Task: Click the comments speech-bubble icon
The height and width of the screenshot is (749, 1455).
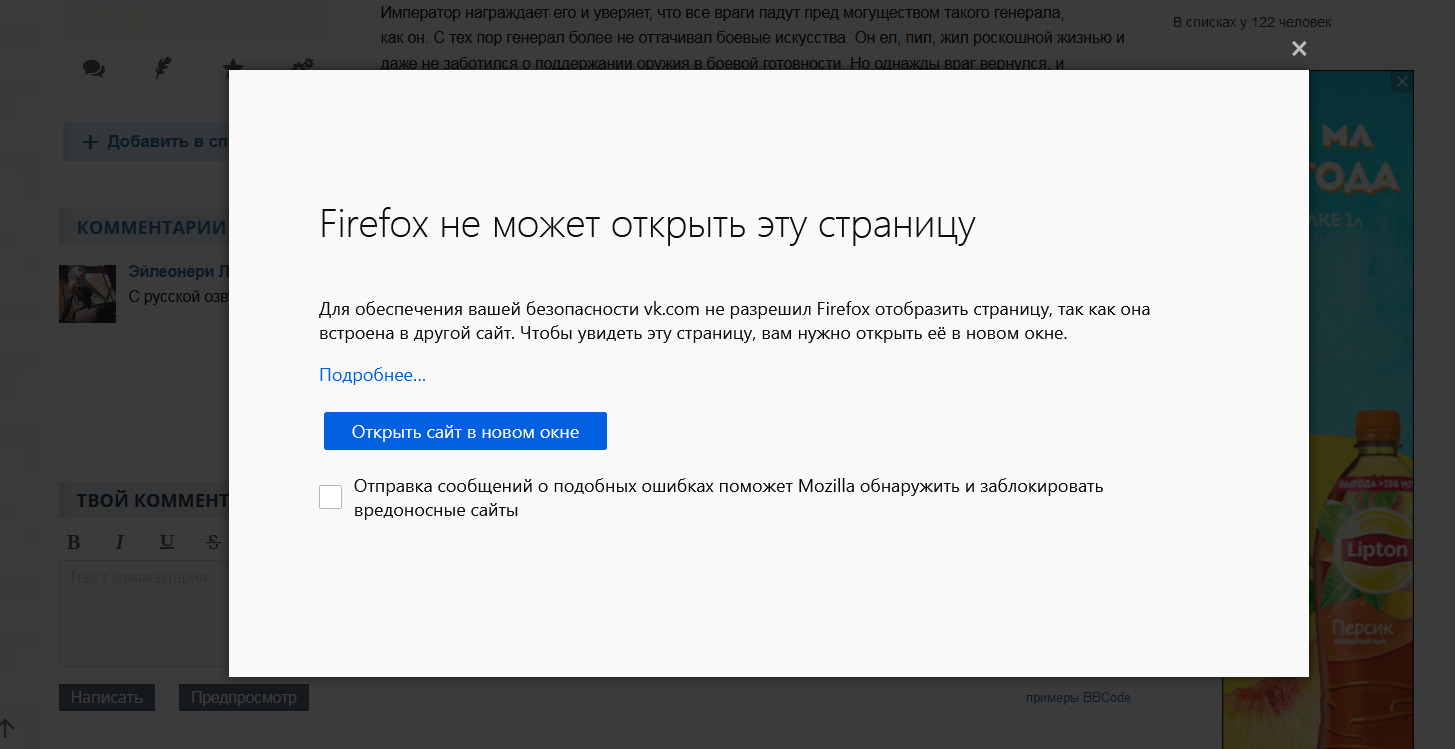Action: pyautogui.click(x=94, y=68)
